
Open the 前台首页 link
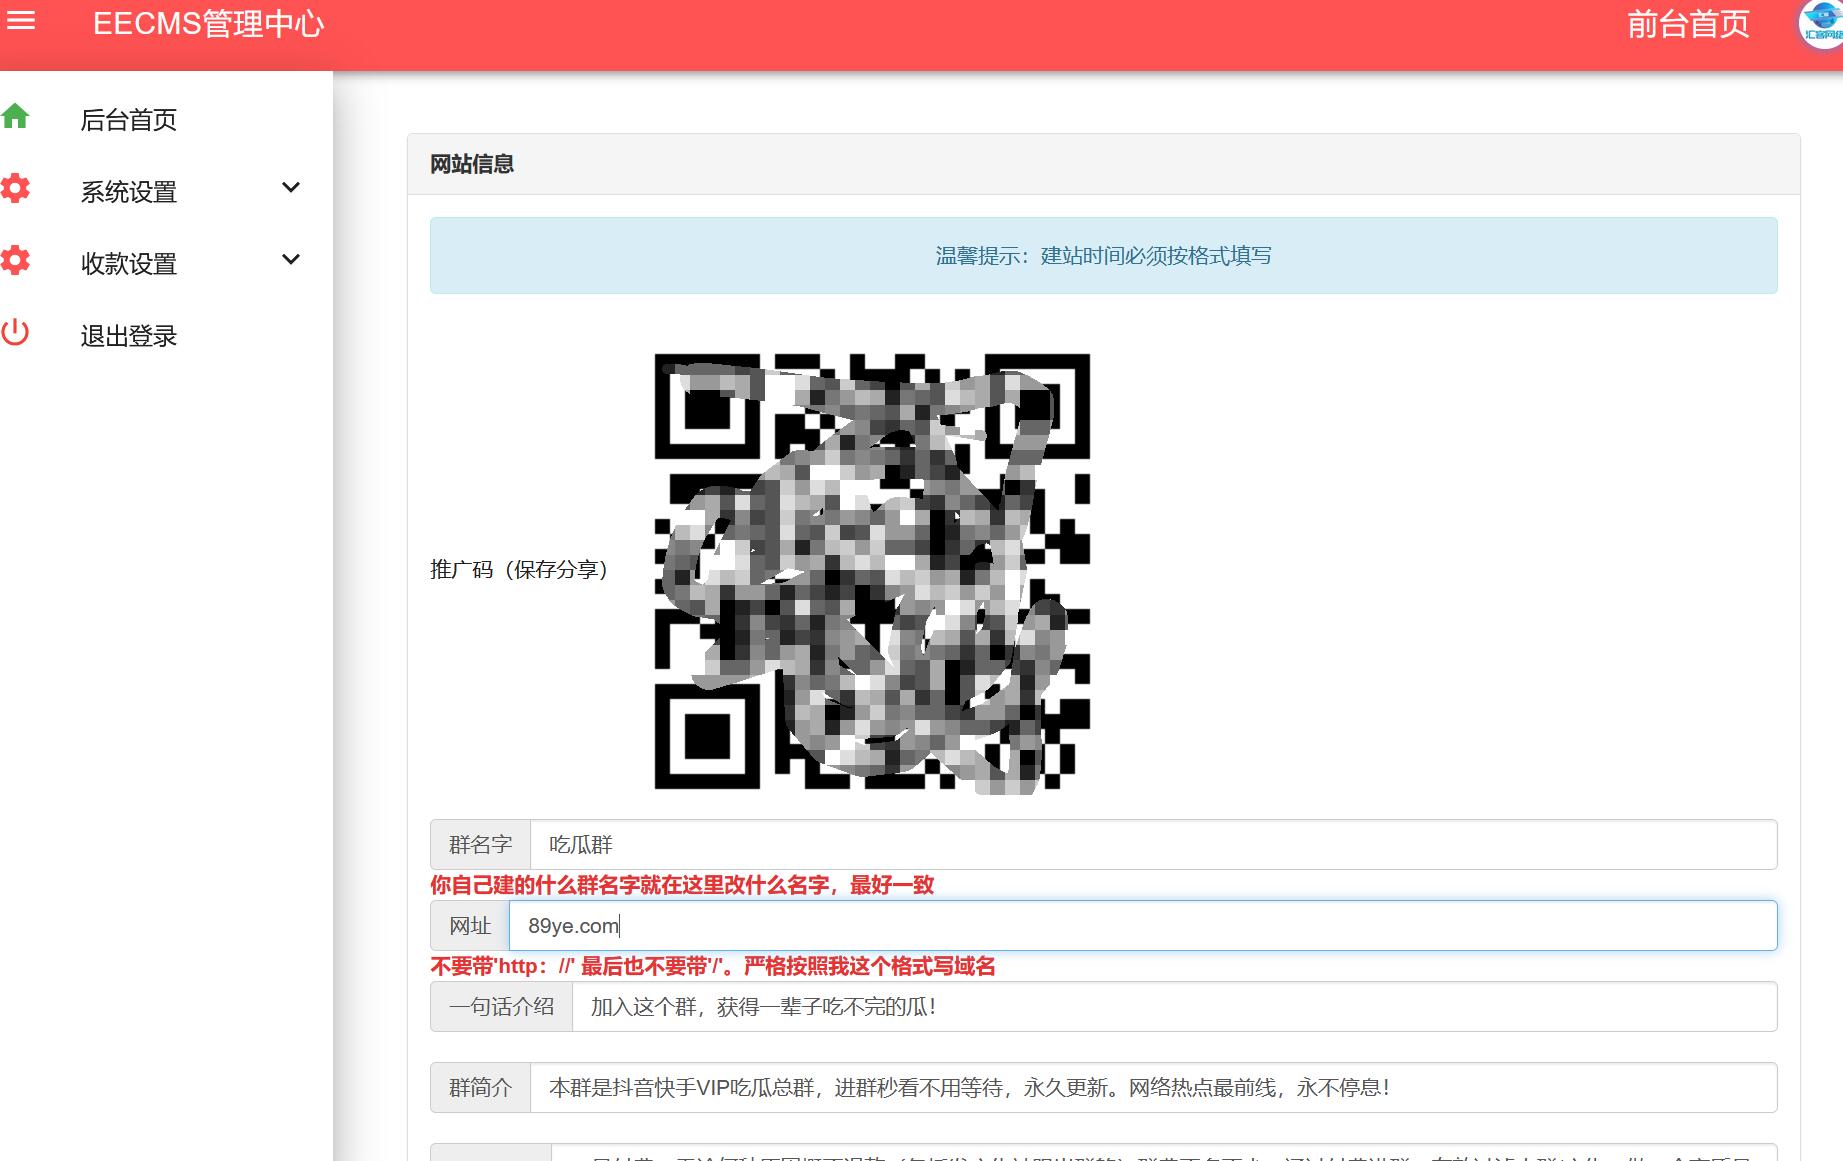(x=1688, y=24)
